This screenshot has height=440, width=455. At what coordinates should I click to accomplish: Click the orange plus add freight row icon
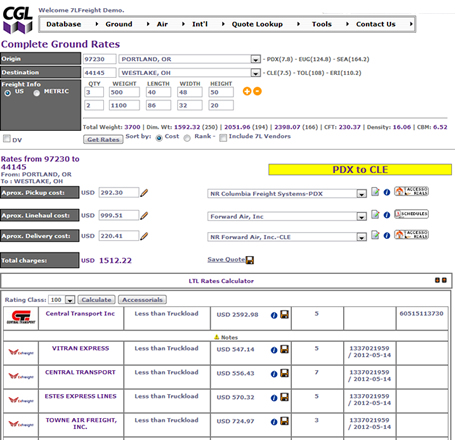point(247,91)
